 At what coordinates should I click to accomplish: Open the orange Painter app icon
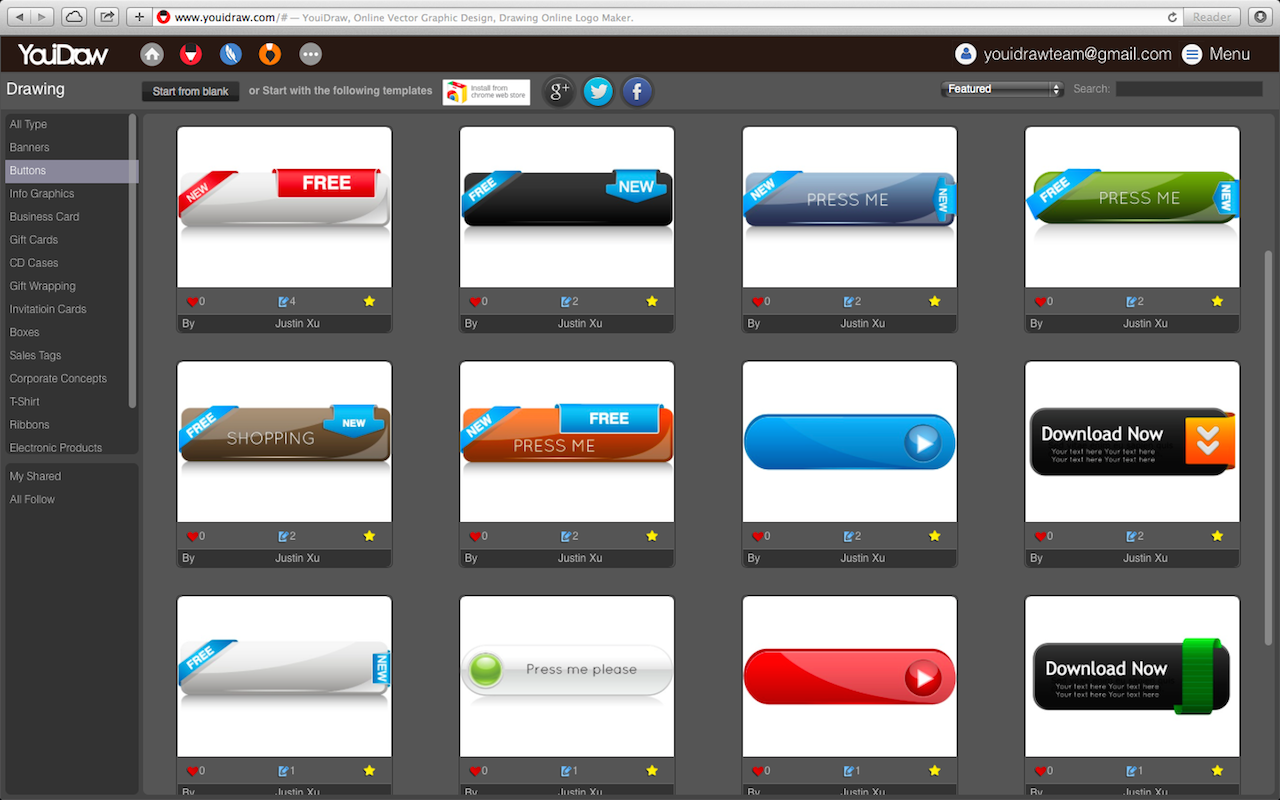pyautogui.click(x=270, y=54)
